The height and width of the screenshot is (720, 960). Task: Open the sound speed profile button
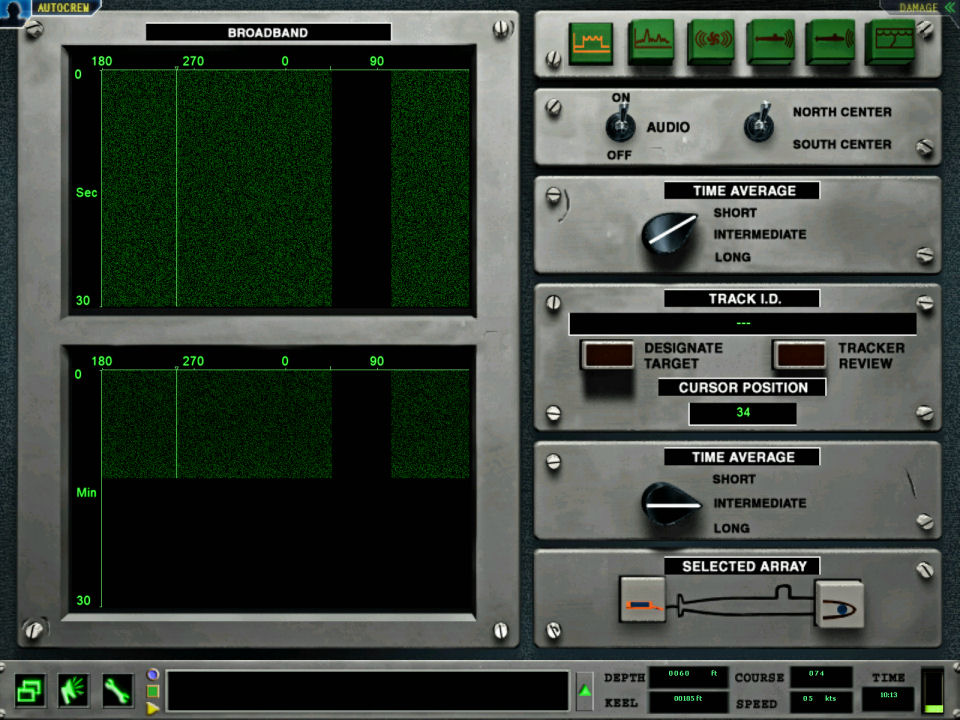click(889, 42)
